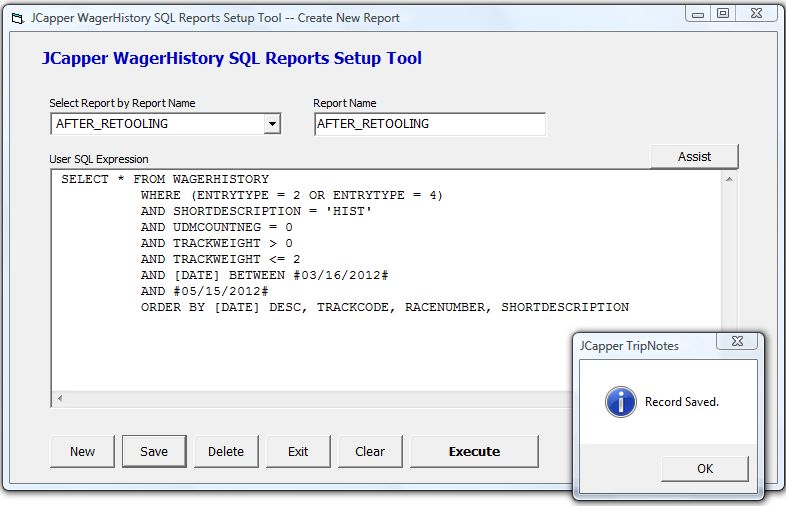
Task: Click the AND #05/15/2012# line
Action: tap(205, 291)
